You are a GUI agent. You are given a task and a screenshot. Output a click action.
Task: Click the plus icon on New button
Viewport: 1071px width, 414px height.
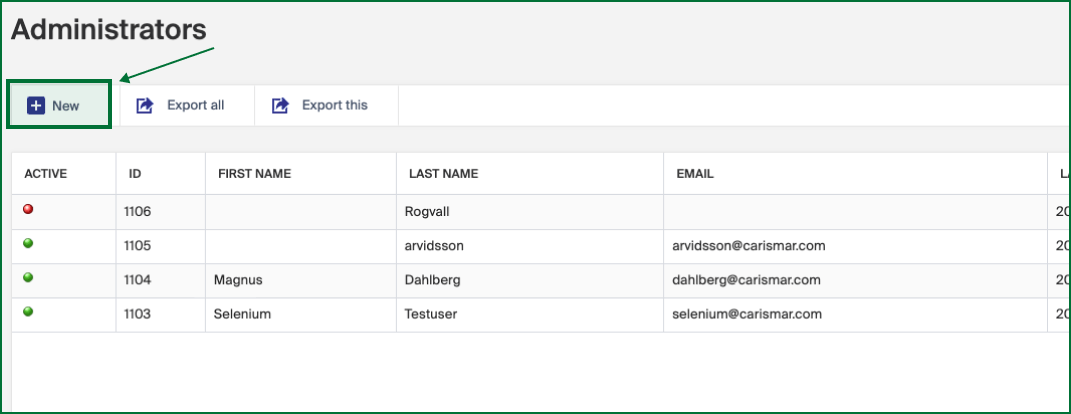36,105
